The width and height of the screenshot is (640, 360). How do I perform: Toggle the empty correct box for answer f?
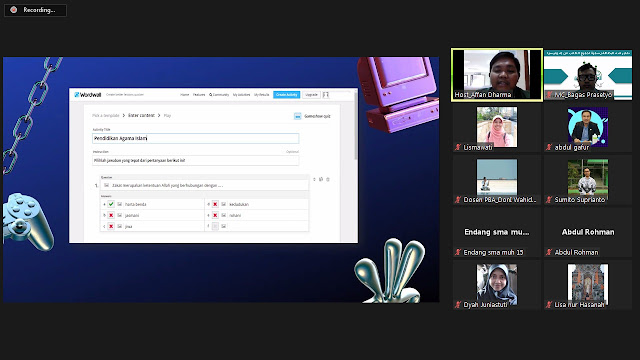point(215,226)
